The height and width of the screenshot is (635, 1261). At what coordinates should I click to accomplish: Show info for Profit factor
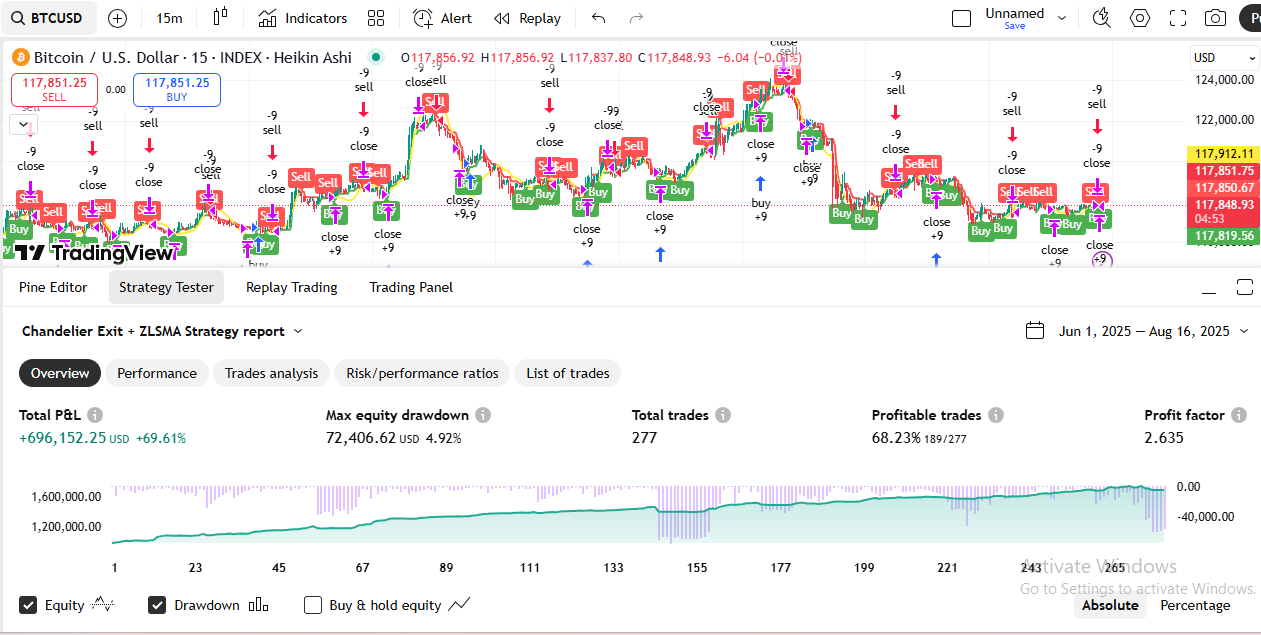coord(1239,415)
